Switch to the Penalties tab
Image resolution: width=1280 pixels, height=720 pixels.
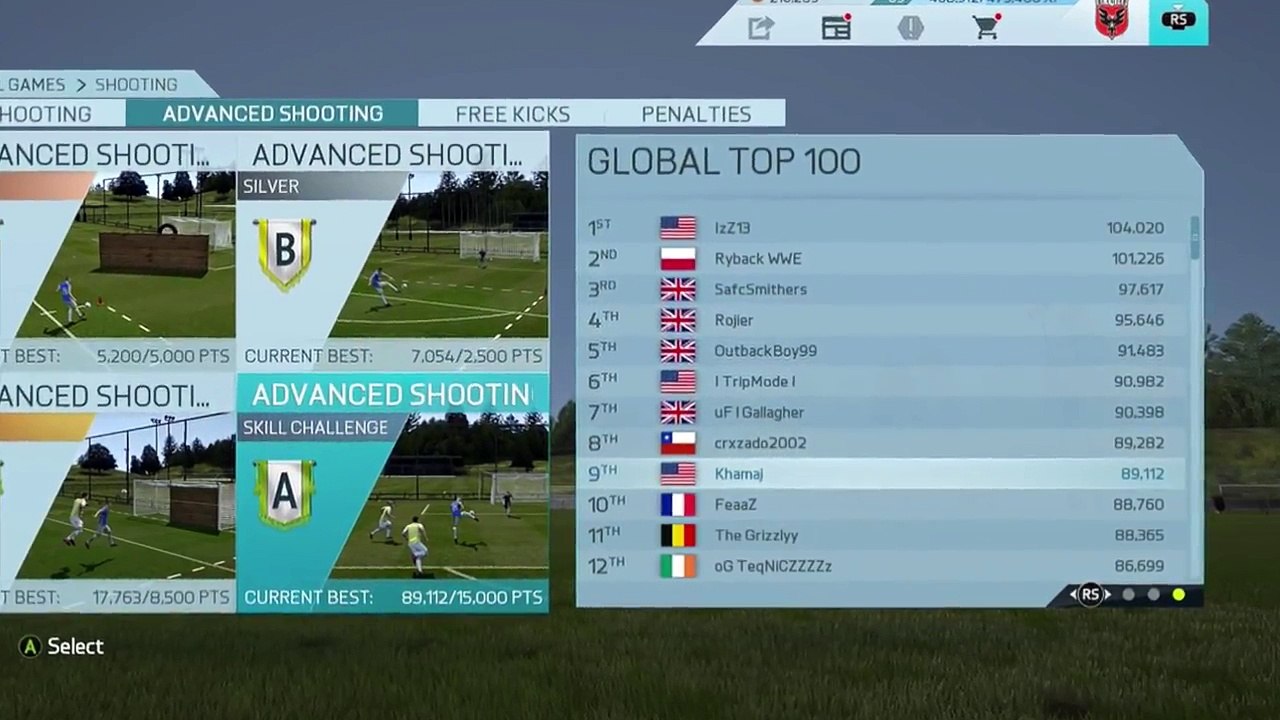(696, 114)
